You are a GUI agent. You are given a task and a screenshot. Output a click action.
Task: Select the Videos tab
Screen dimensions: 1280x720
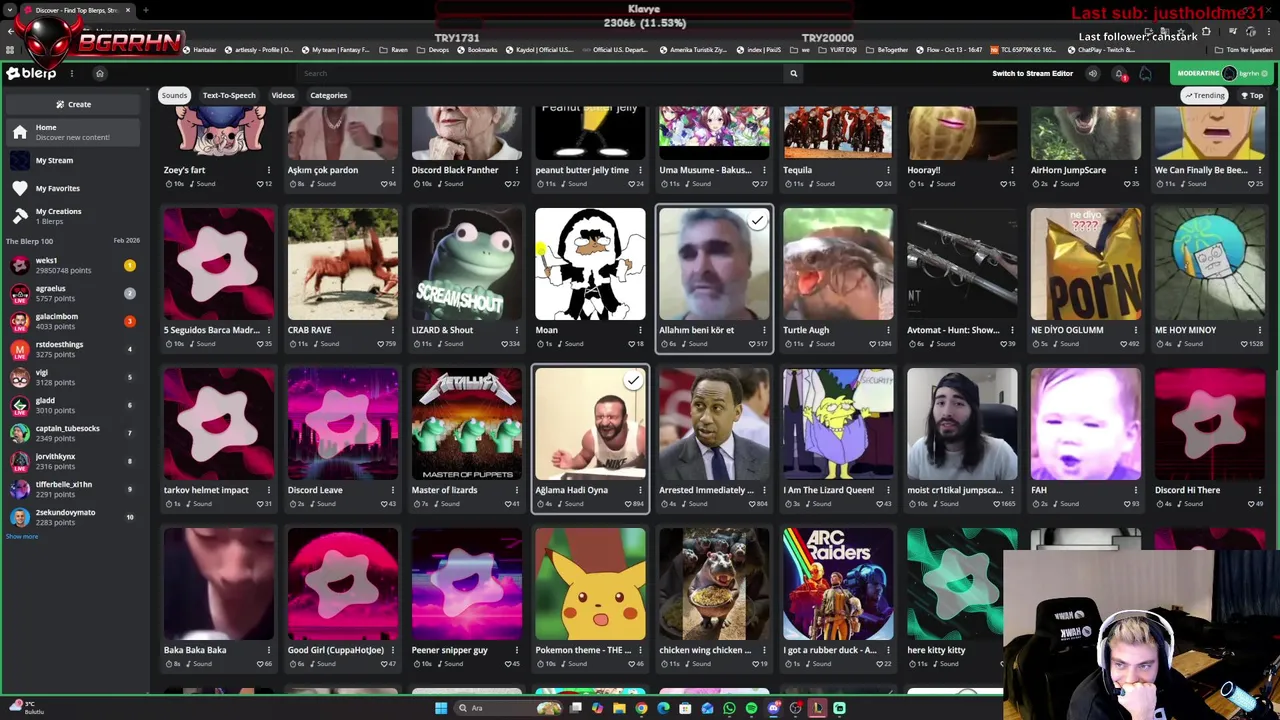(283, 95)
